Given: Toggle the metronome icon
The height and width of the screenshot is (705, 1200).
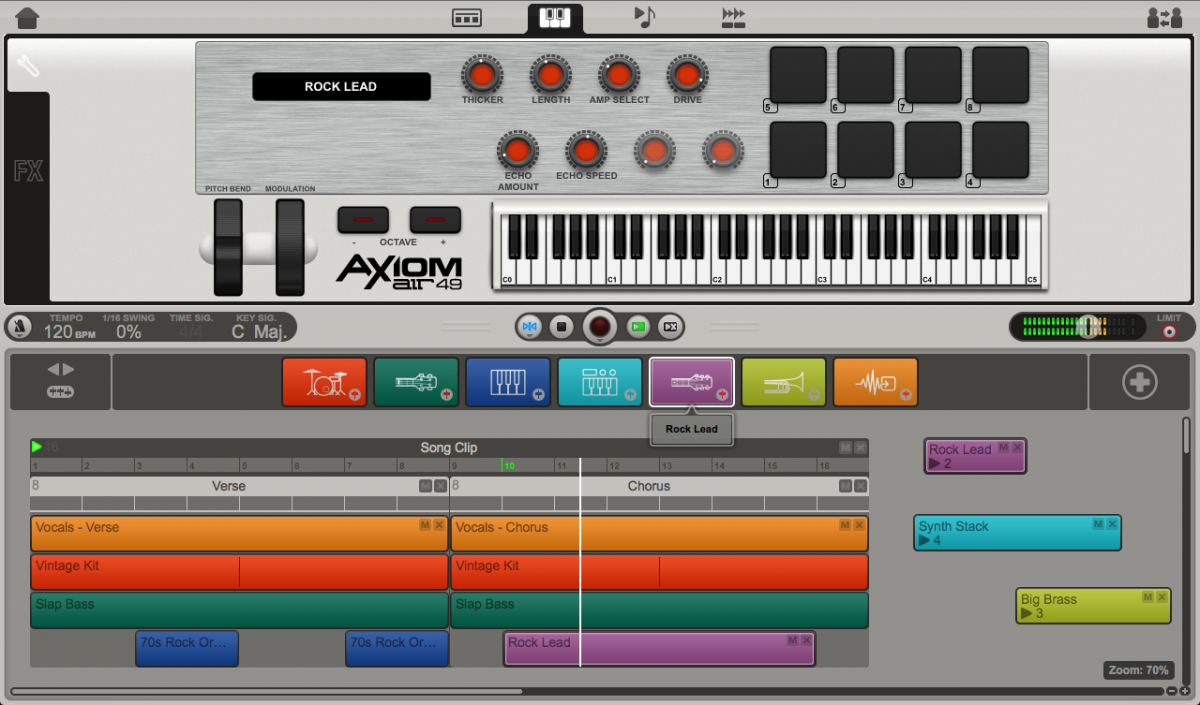Looking at the screenshot, I should point(19,327).
